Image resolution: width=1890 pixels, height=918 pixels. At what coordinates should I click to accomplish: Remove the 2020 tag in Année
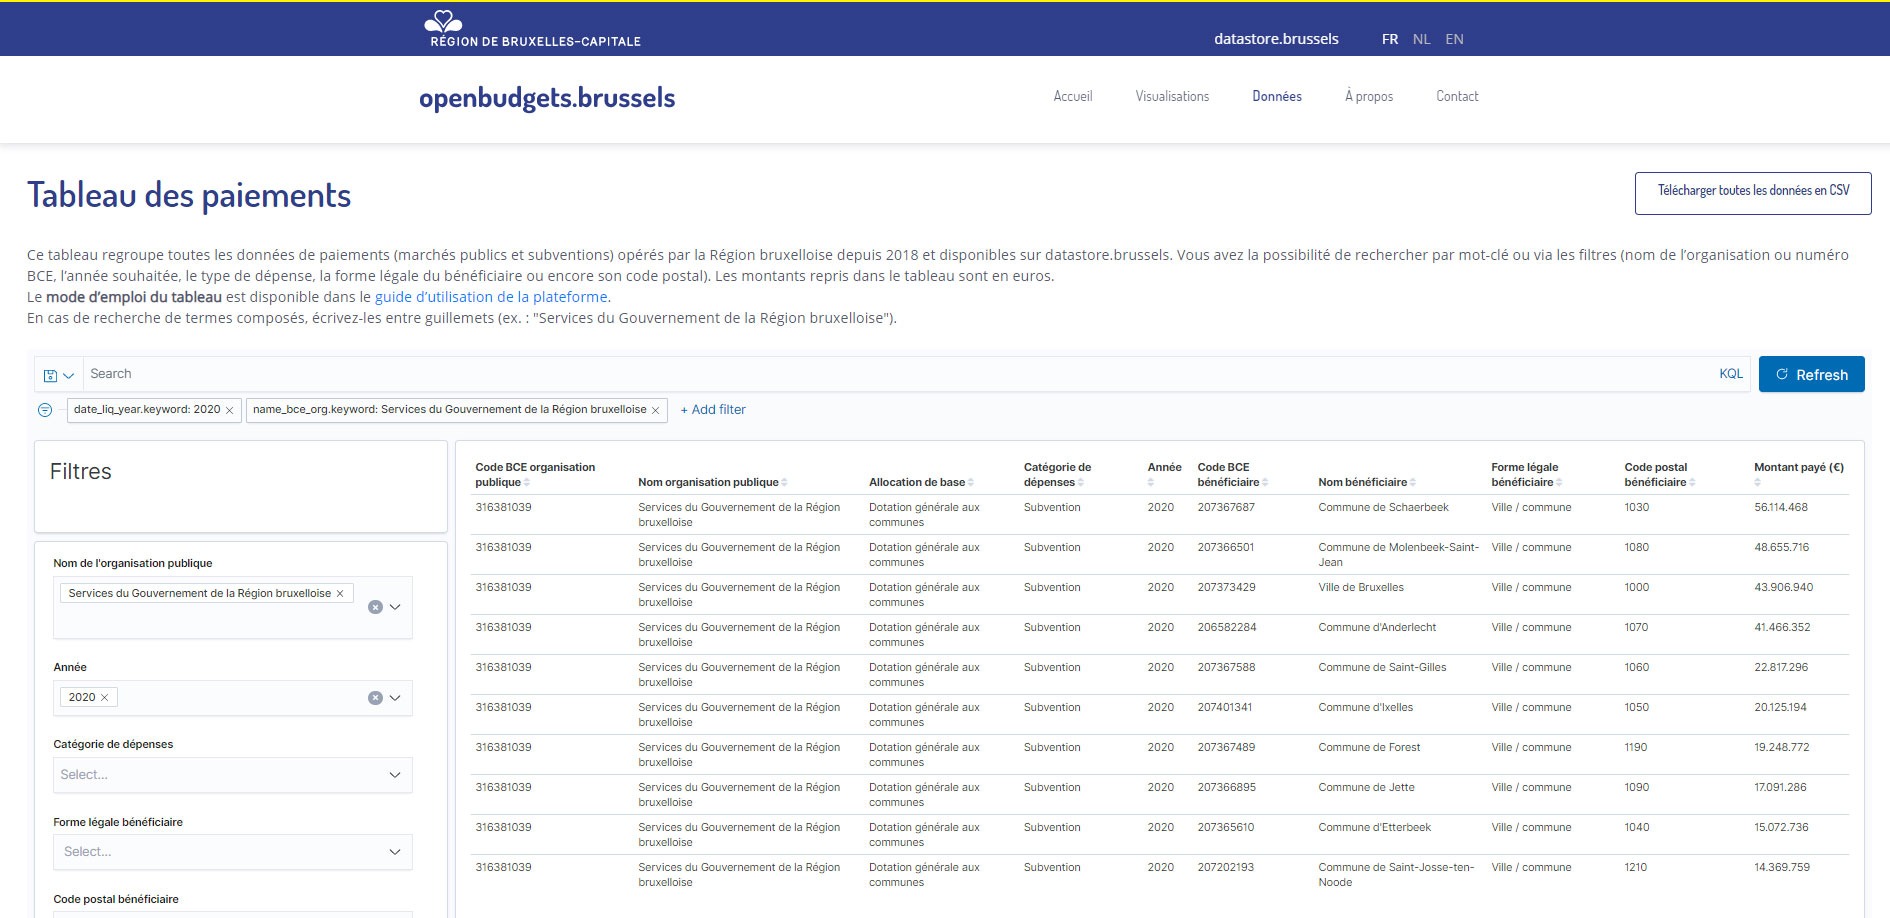[x=104, y=698]
